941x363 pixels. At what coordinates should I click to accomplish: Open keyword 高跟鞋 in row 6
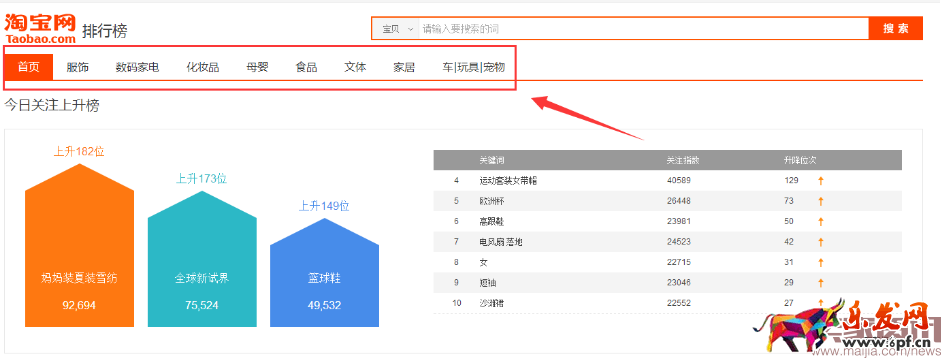pyautogui.click(x=492, y=221)
